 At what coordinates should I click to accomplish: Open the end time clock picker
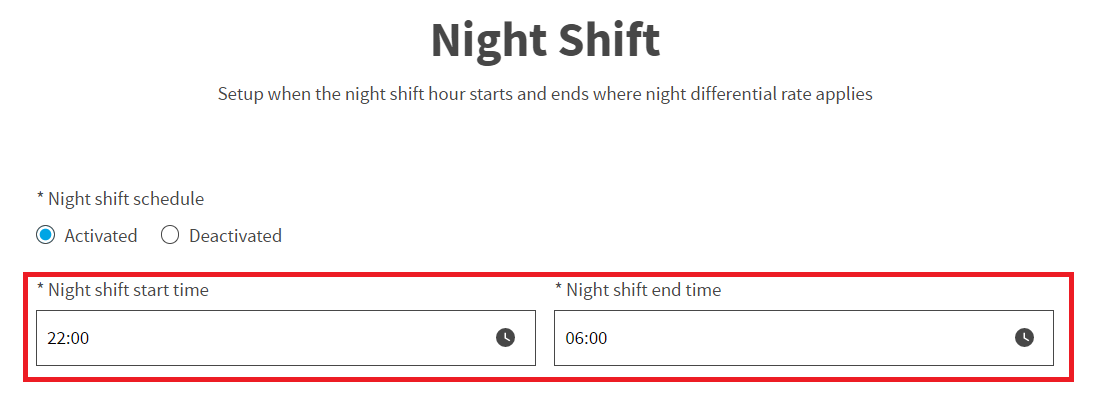coord(1024,337)
